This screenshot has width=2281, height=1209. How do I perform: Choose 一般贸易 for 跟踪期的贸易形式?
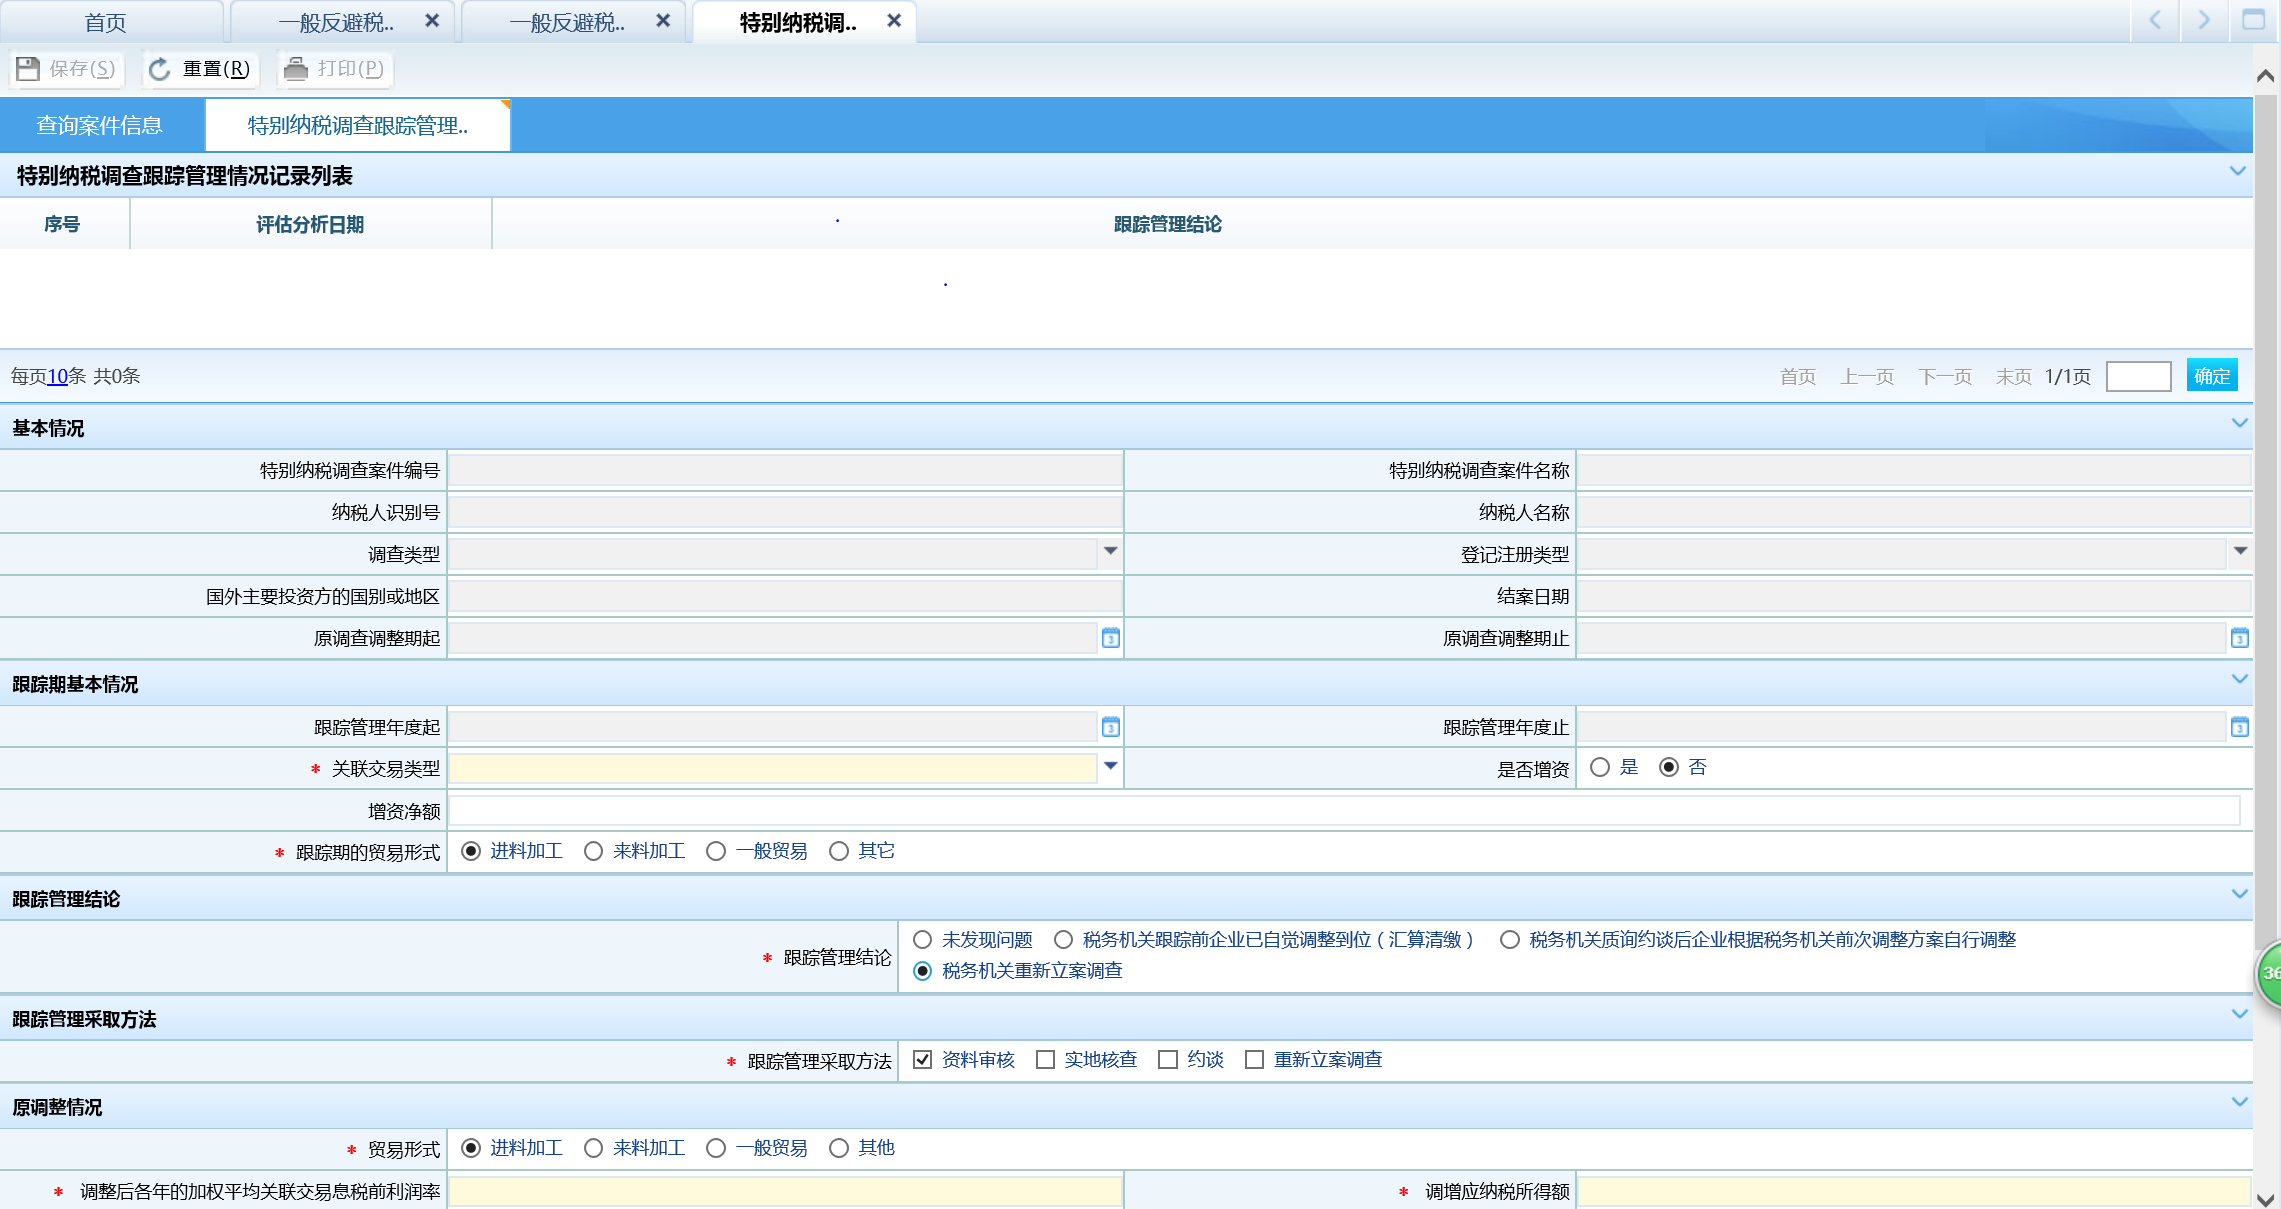[716, 851]
